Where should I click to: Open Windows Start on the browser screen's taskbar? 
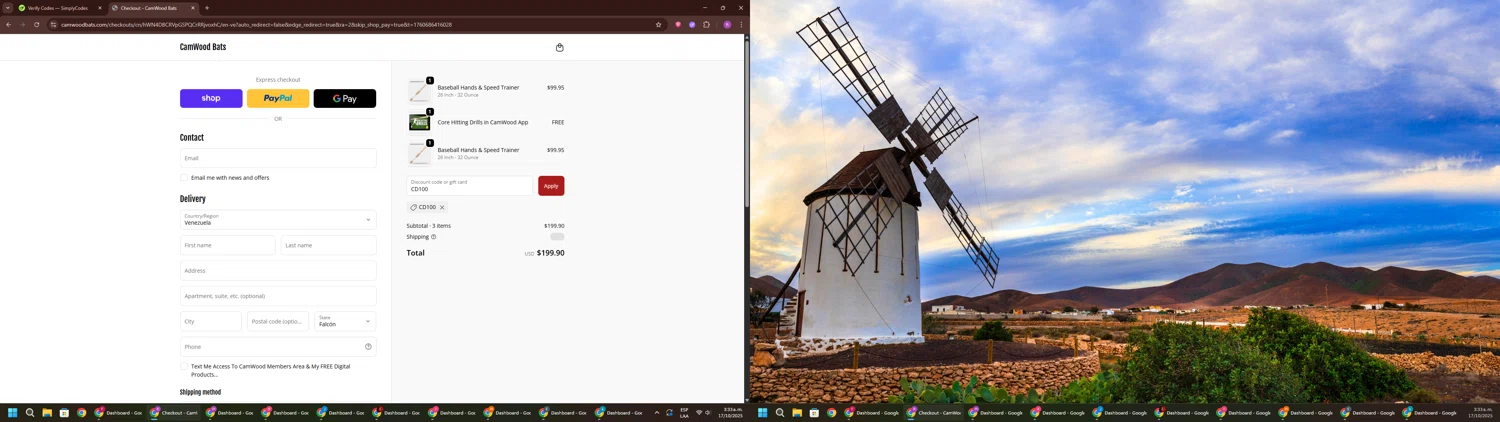(x=13, y=412)
